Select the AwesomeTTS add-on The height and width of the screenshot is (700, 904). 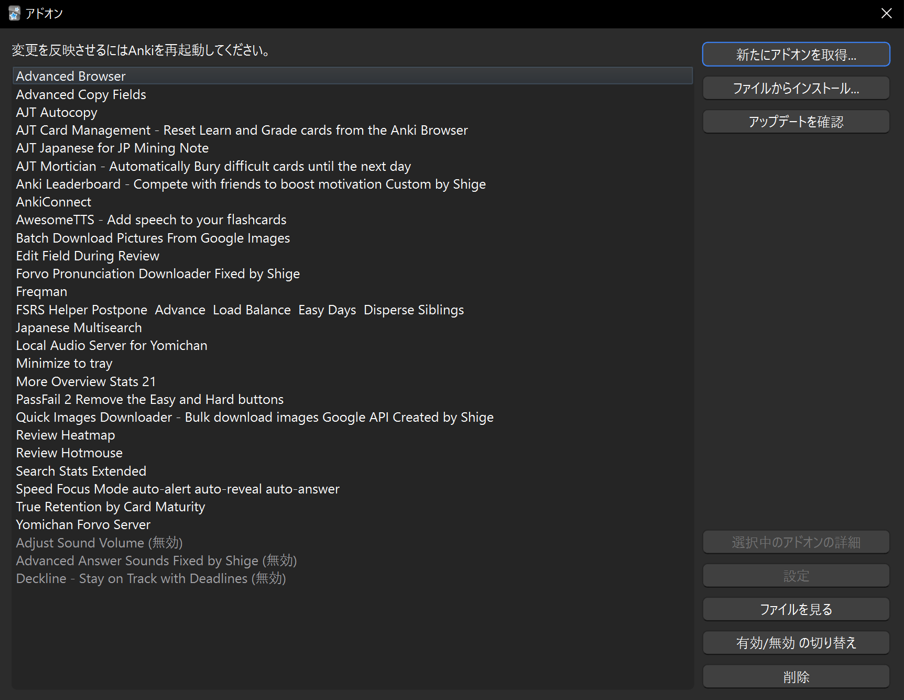click(x=151, y=219)
